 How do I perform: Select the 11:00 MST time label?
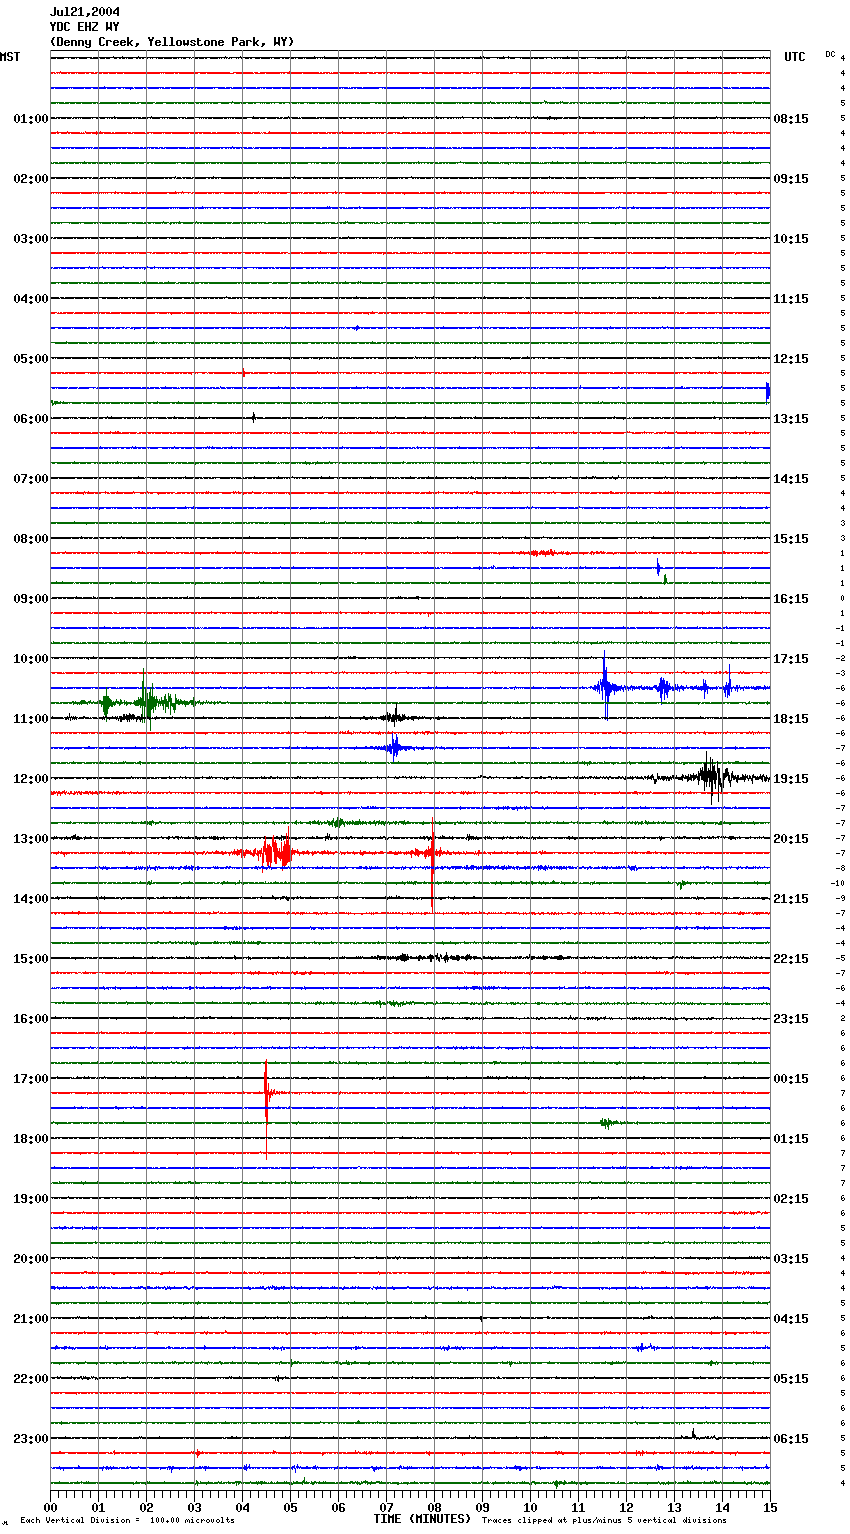coord(31,719)
